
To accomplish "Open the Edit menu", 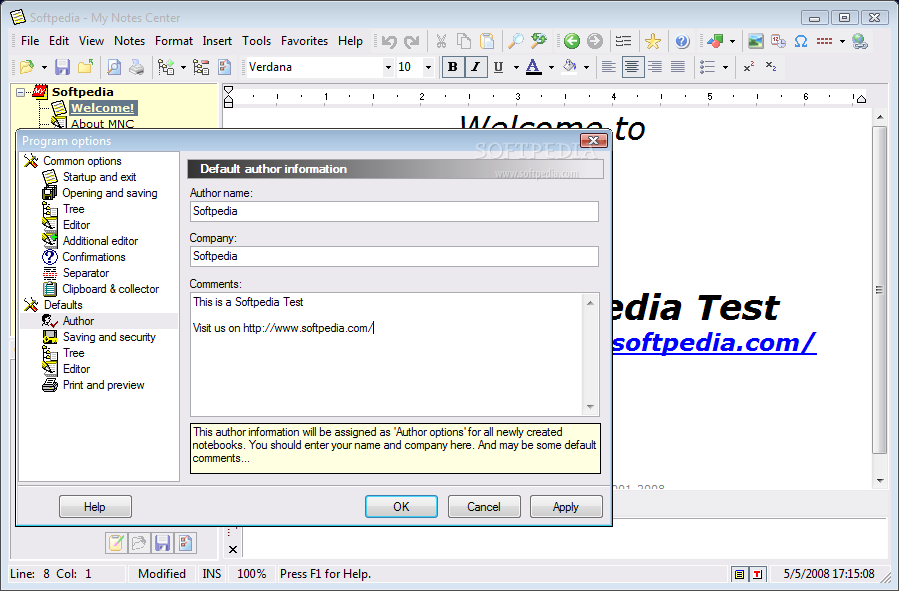I will (x=58, y=41).
